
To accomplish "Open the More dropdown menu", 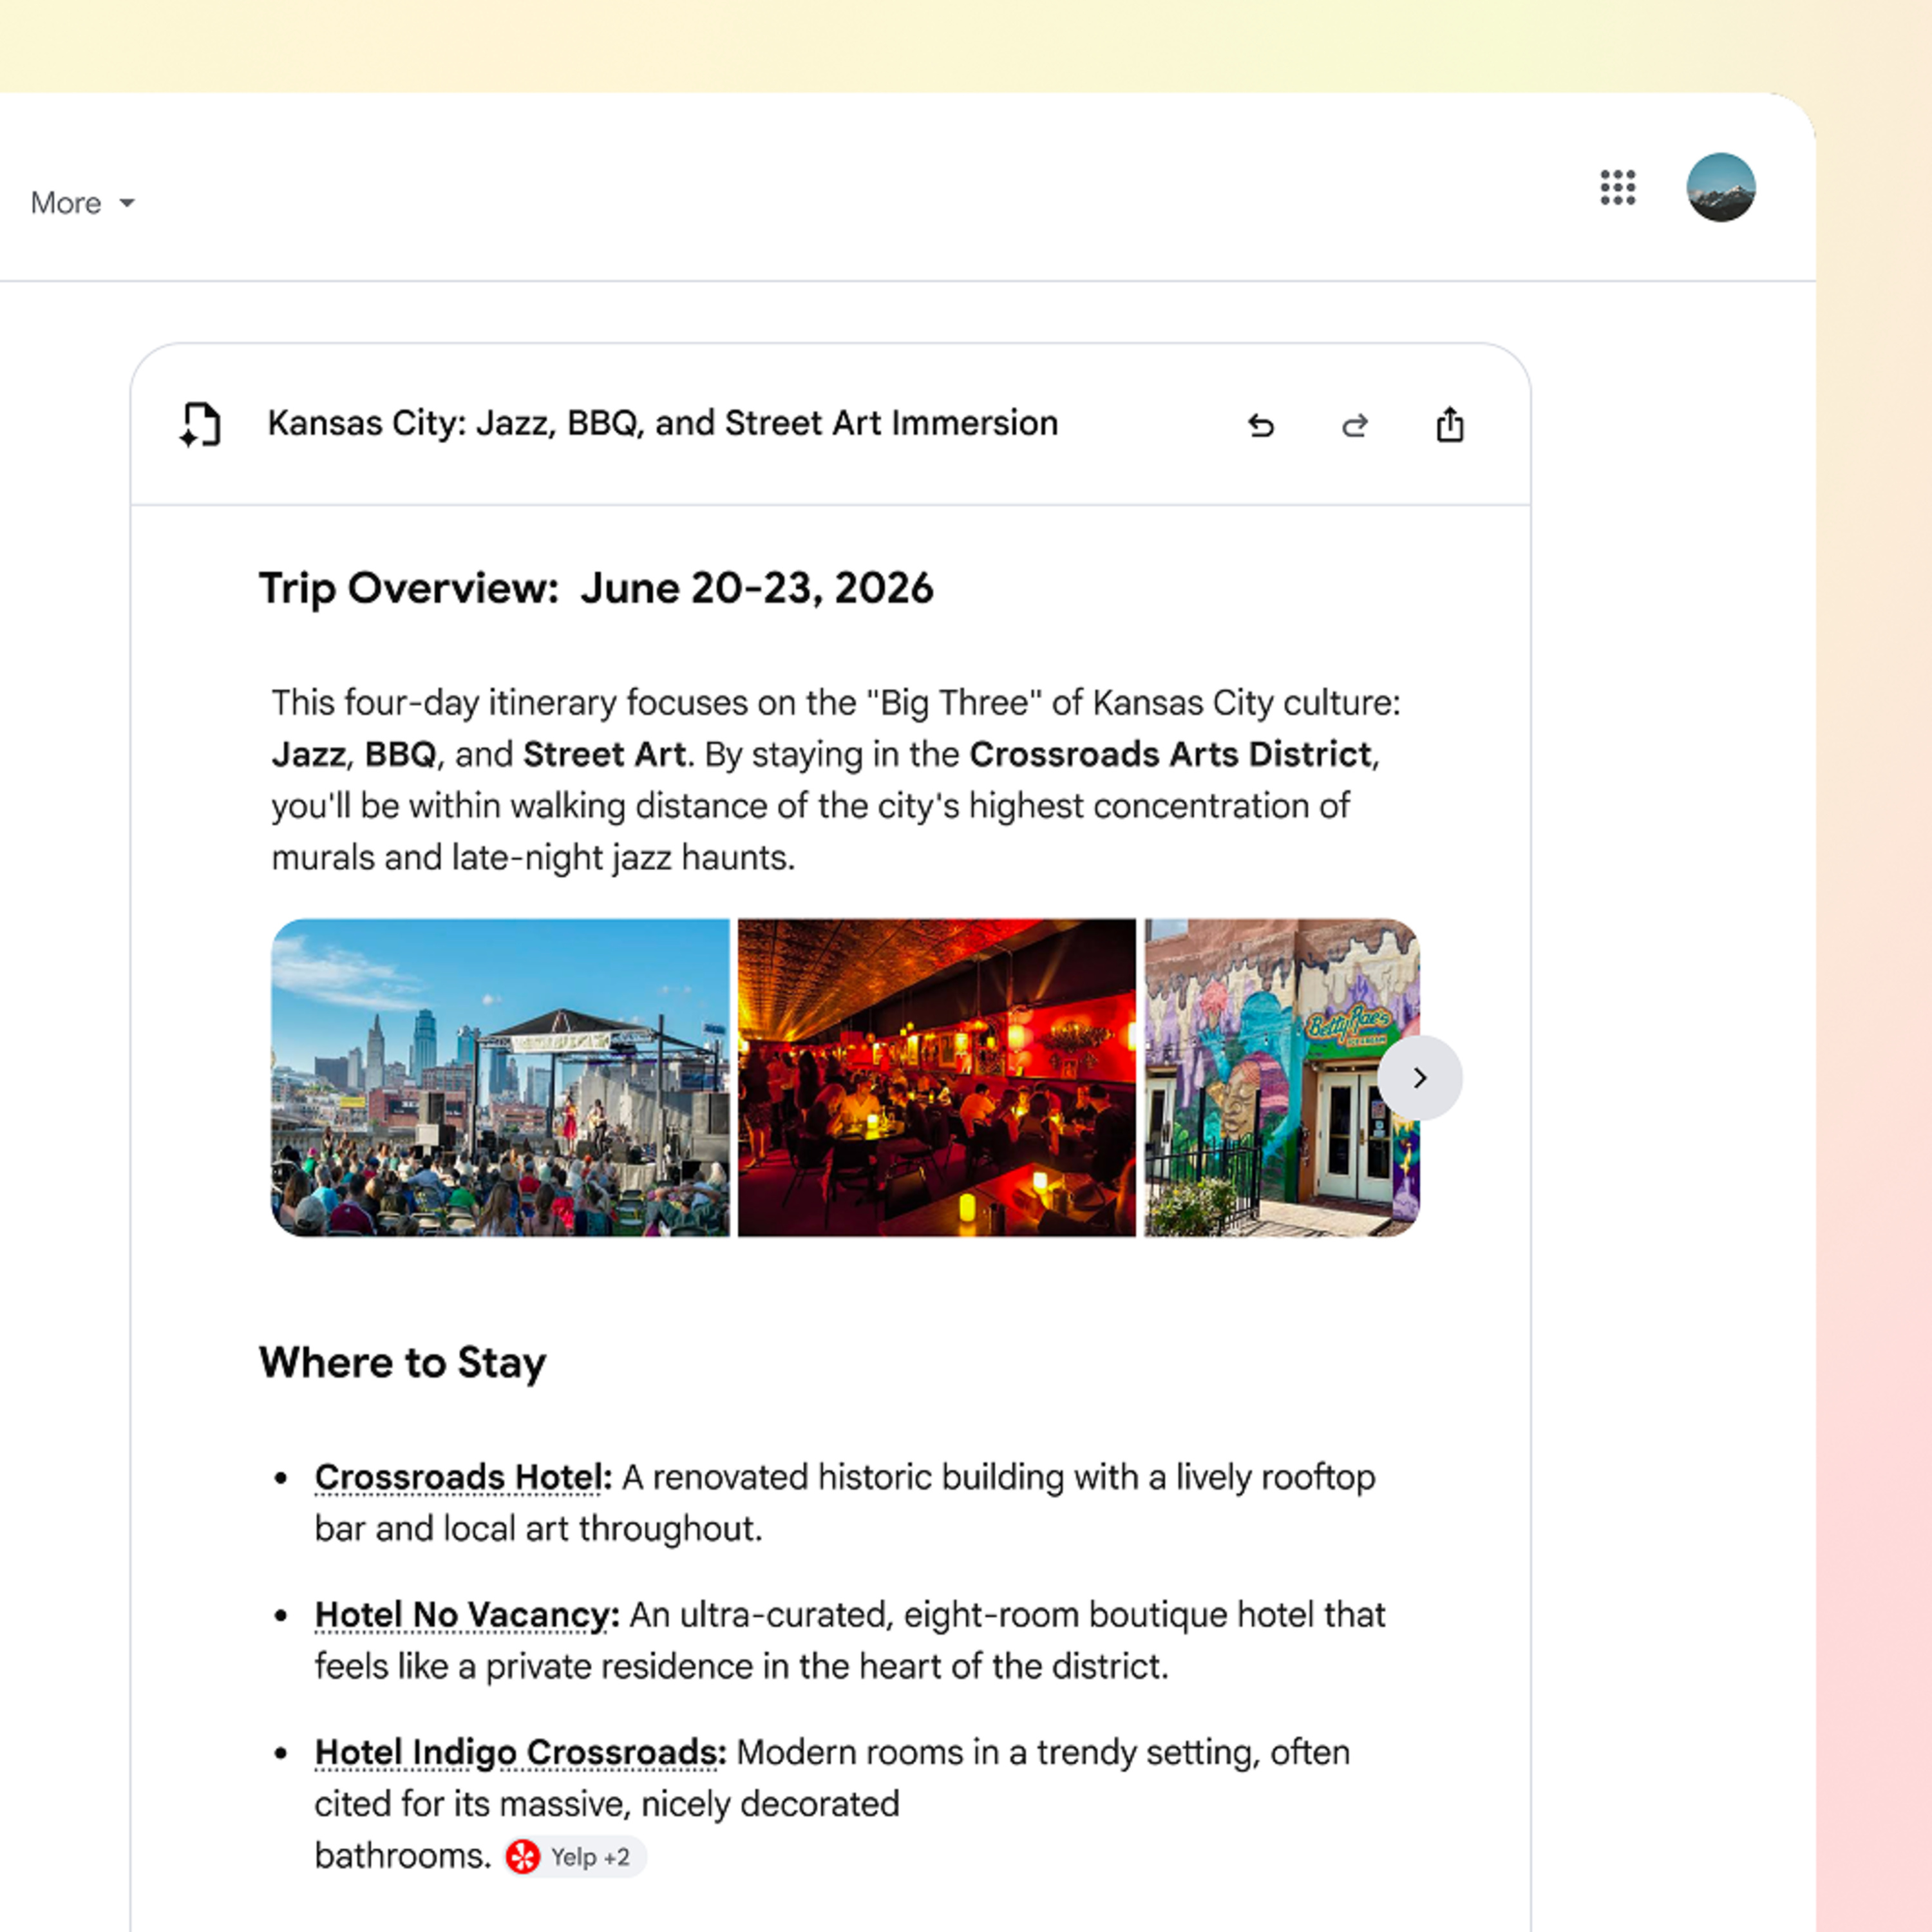I will (83, 203).
